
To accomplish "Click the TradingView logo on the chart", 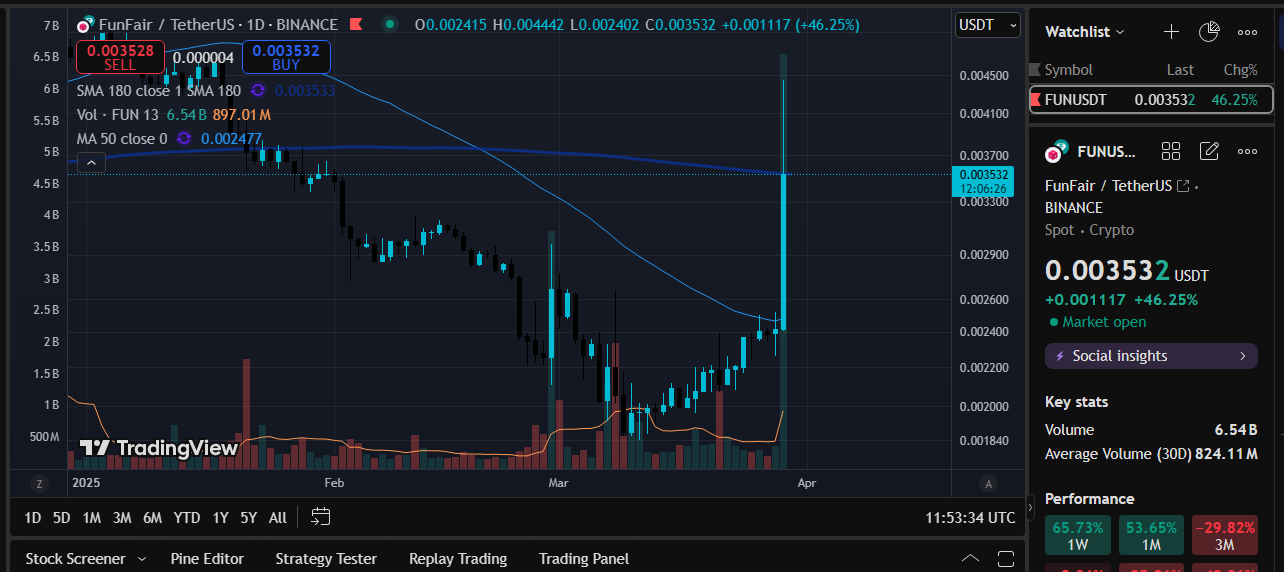I will [158, 448].
